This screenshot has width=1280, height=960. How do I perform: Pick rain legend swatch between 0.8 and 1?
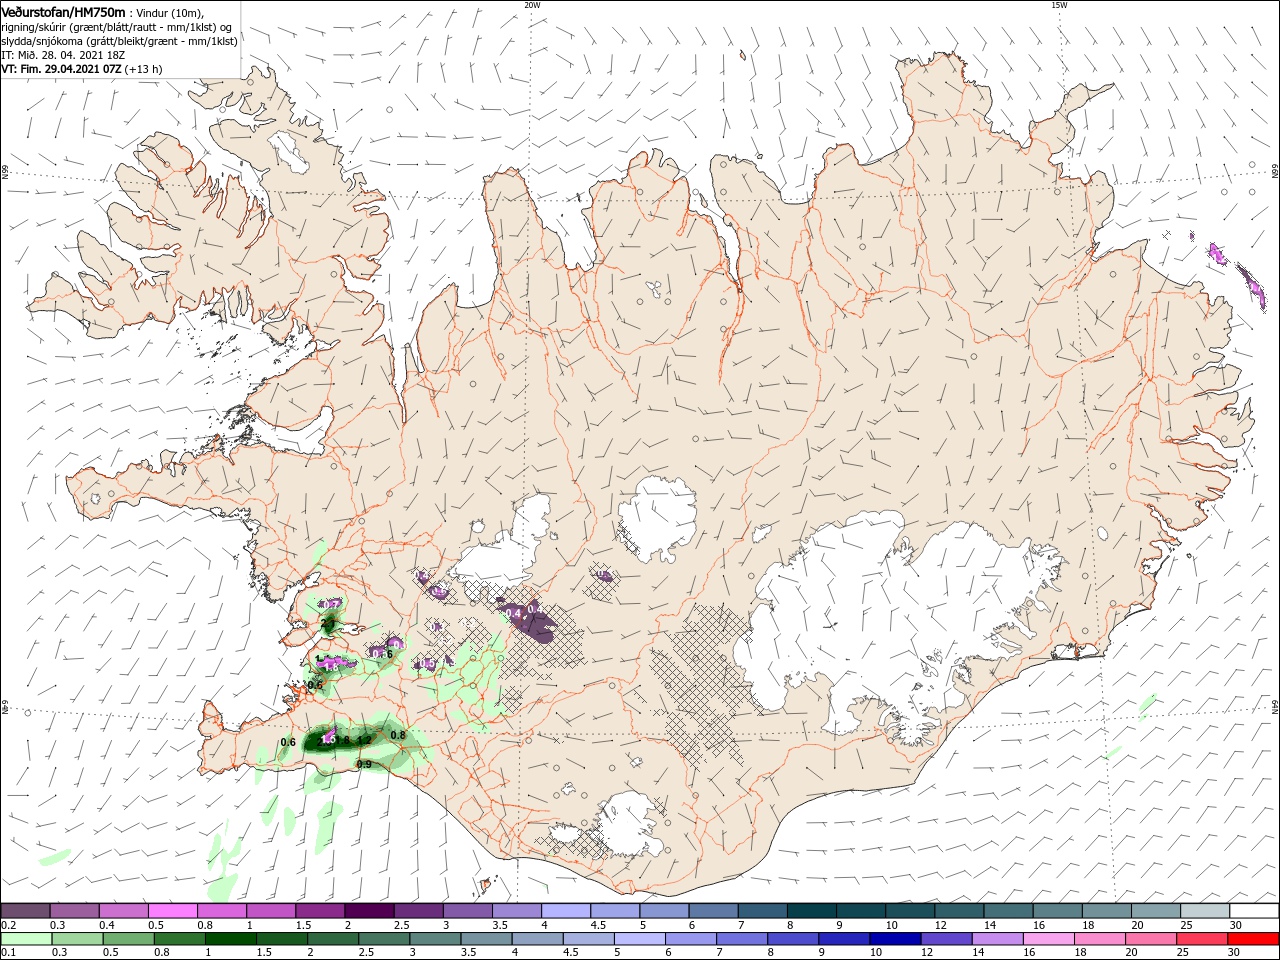click(179, 939)
